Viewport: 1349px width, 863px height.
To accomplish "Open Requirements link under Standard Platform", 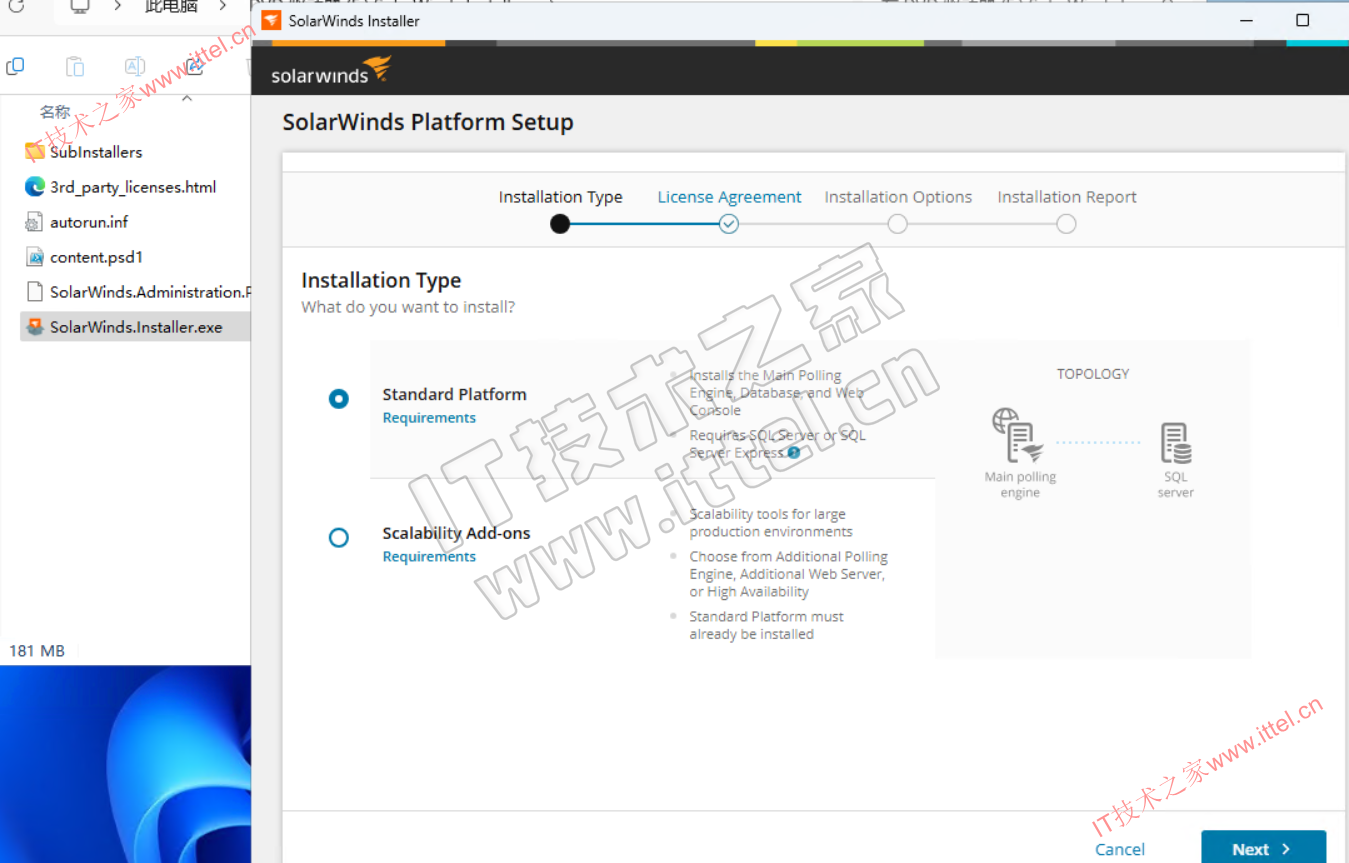I will [x=429, y=418].
